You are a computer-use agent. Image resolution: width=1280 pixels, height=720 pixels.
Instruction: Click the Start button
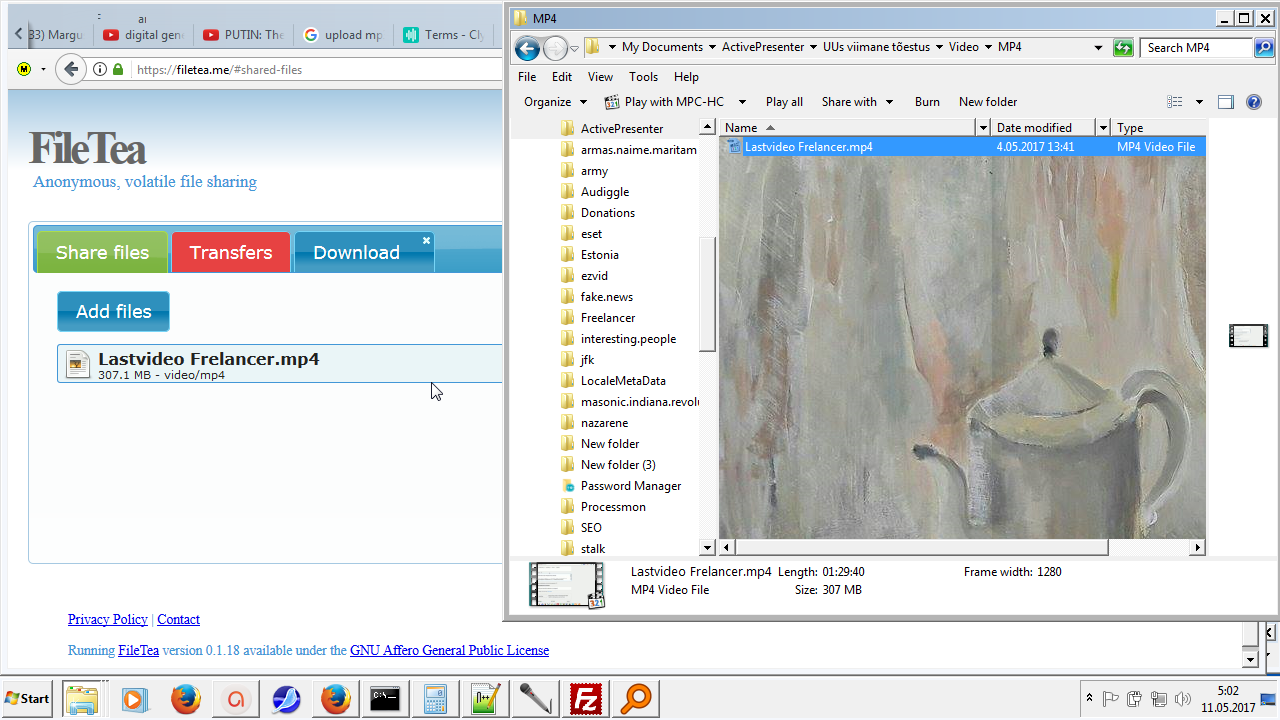[x=27, y=698]
